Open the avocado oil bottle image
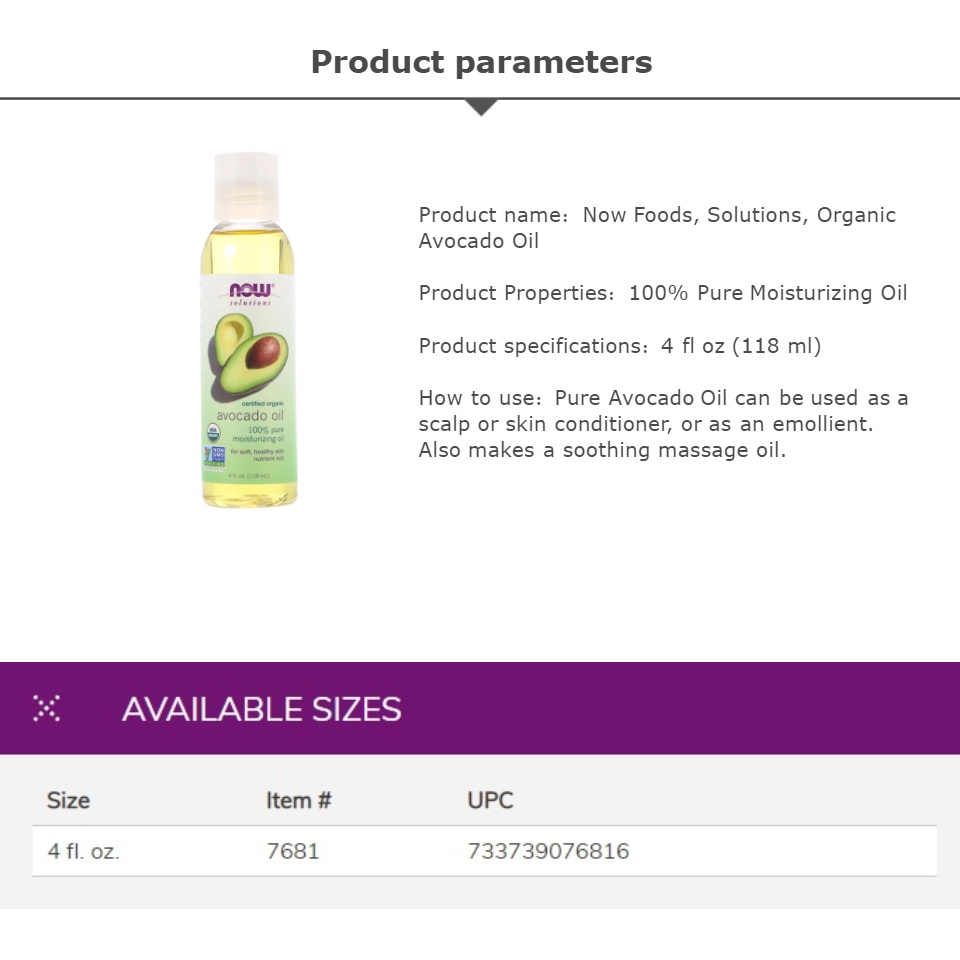The image size is (960, 960). point(249,330)
